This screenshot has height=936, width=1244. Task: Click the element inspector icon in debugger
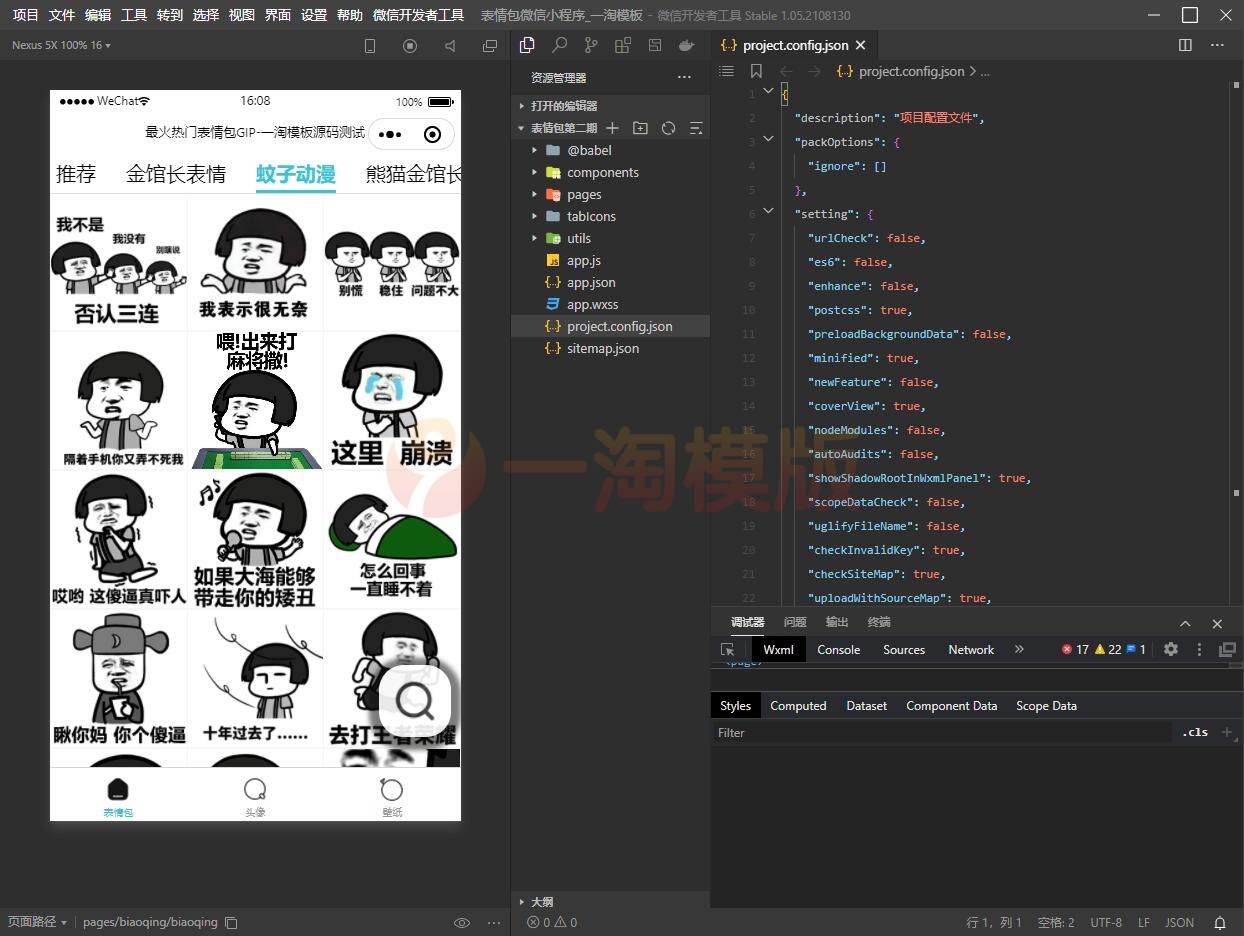tap(727, 650)
